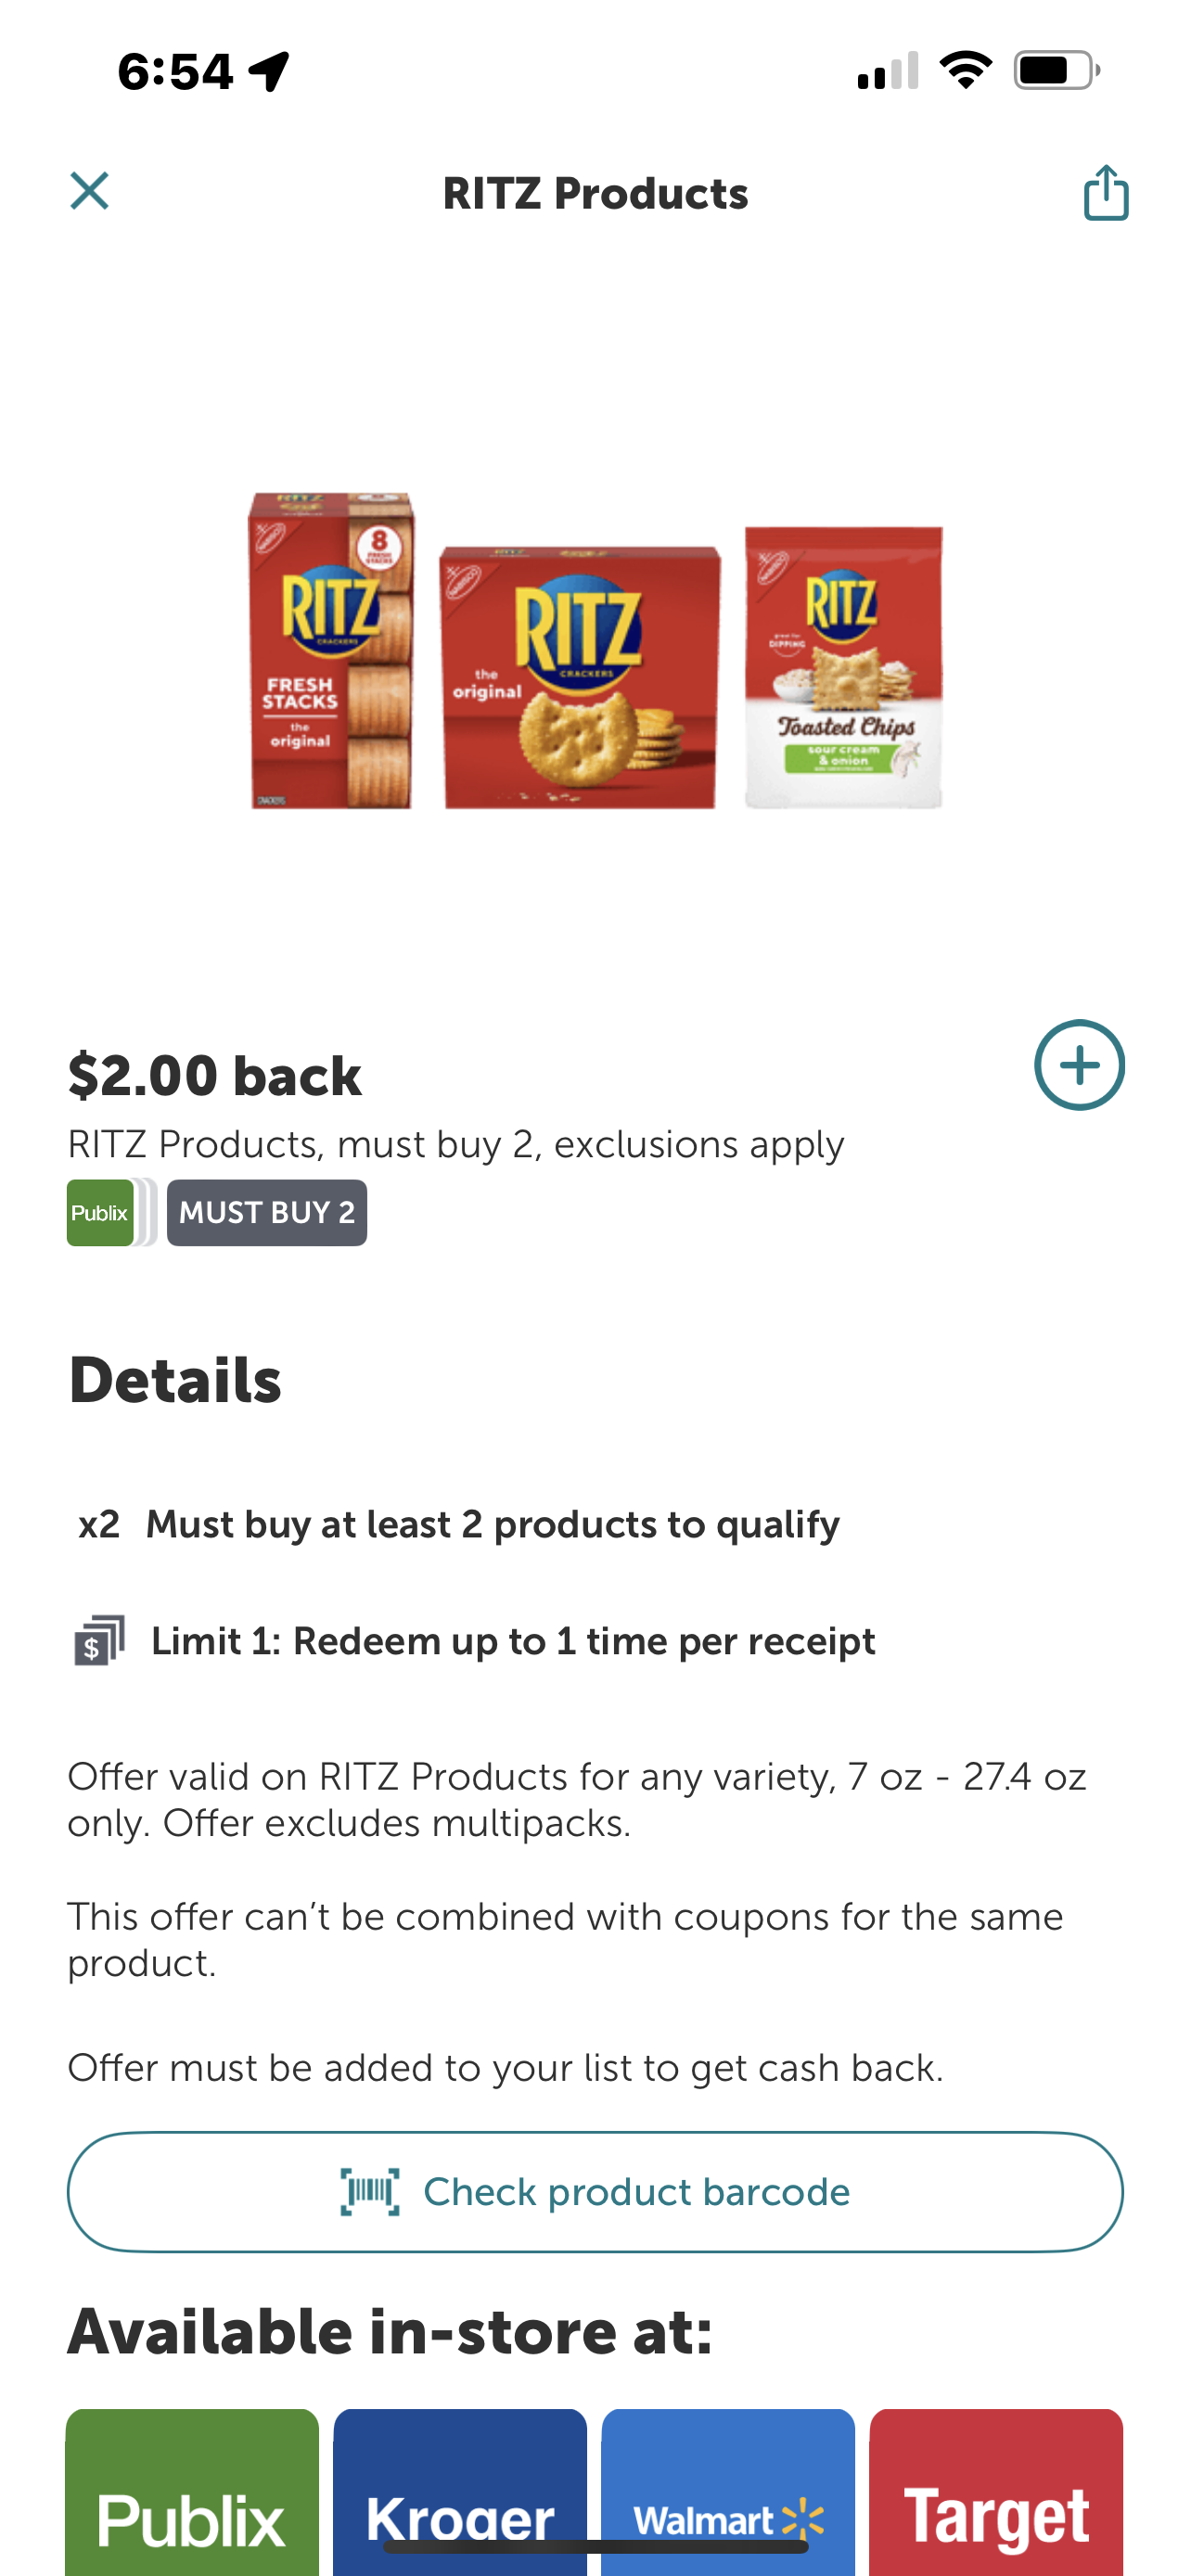1191x2576 pixels.
Task: Tap the Check product barcode button
Action: [x=595, y=2191]
